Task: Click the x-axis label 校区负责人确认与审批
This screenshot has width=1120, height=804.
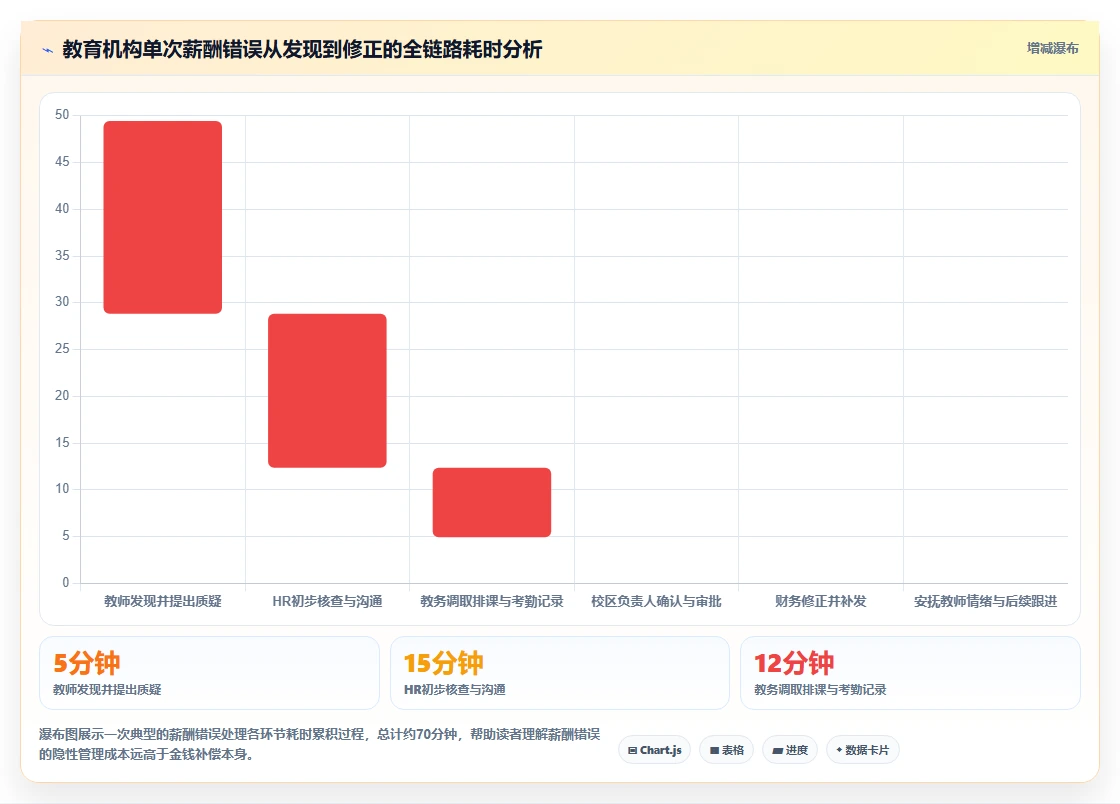Action: (x=656, y=601)
